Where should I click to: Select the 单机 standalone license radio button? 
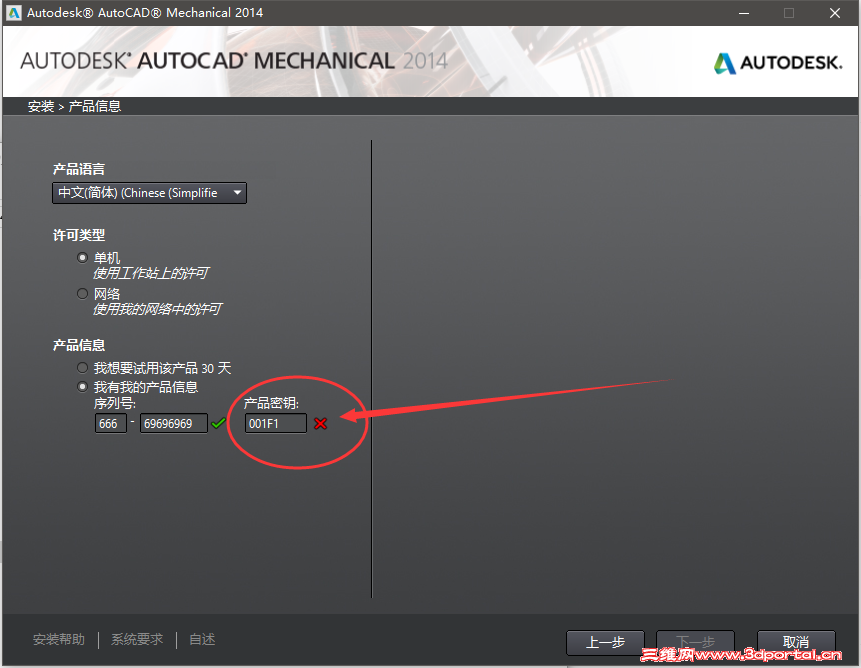pos(82,257)
